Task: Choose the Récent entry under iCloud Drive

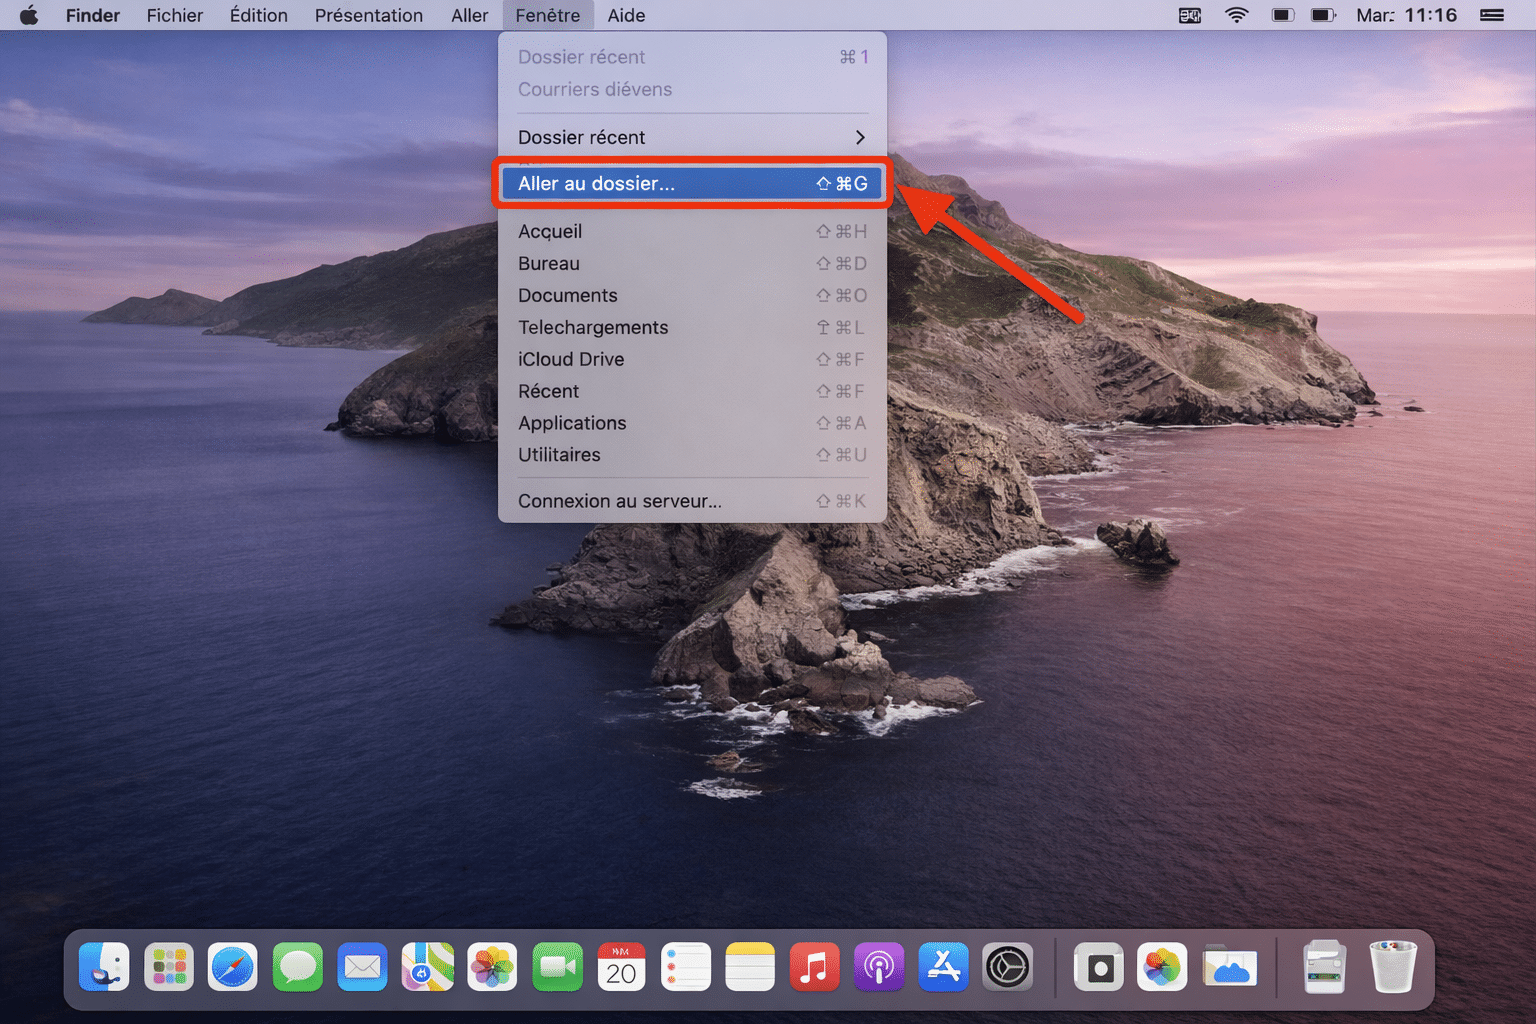Action: tap(692, 391)
